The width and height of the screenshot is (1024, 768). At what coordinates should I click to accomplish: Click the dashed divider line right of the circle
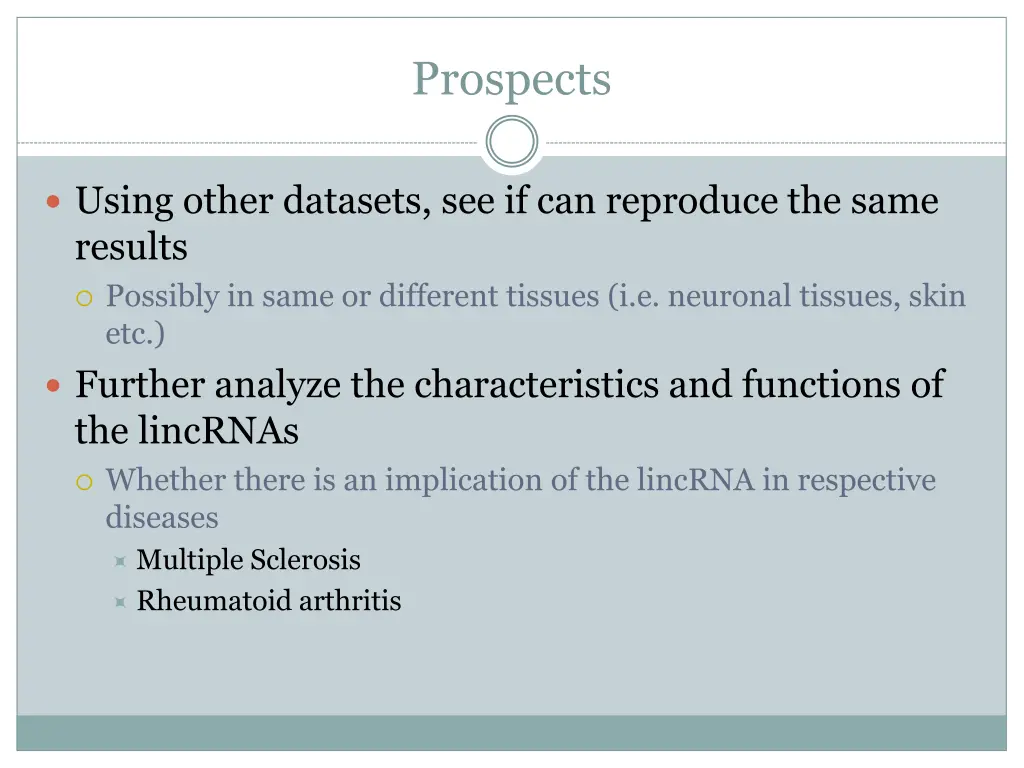tap(776, 142)
